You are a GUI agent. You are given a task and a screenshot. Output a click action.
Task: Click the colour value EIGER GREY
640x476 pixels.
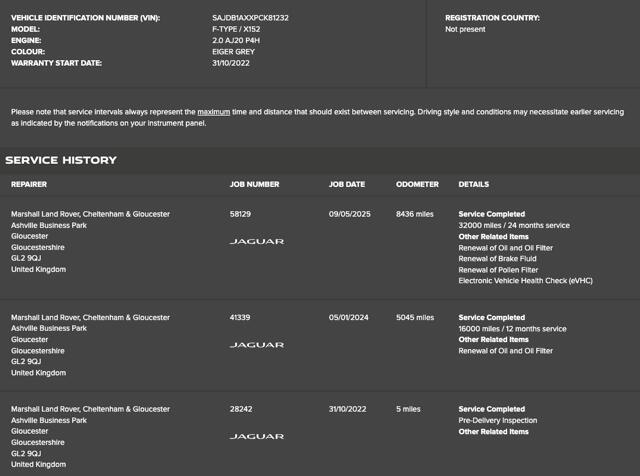tap(233, 52)
